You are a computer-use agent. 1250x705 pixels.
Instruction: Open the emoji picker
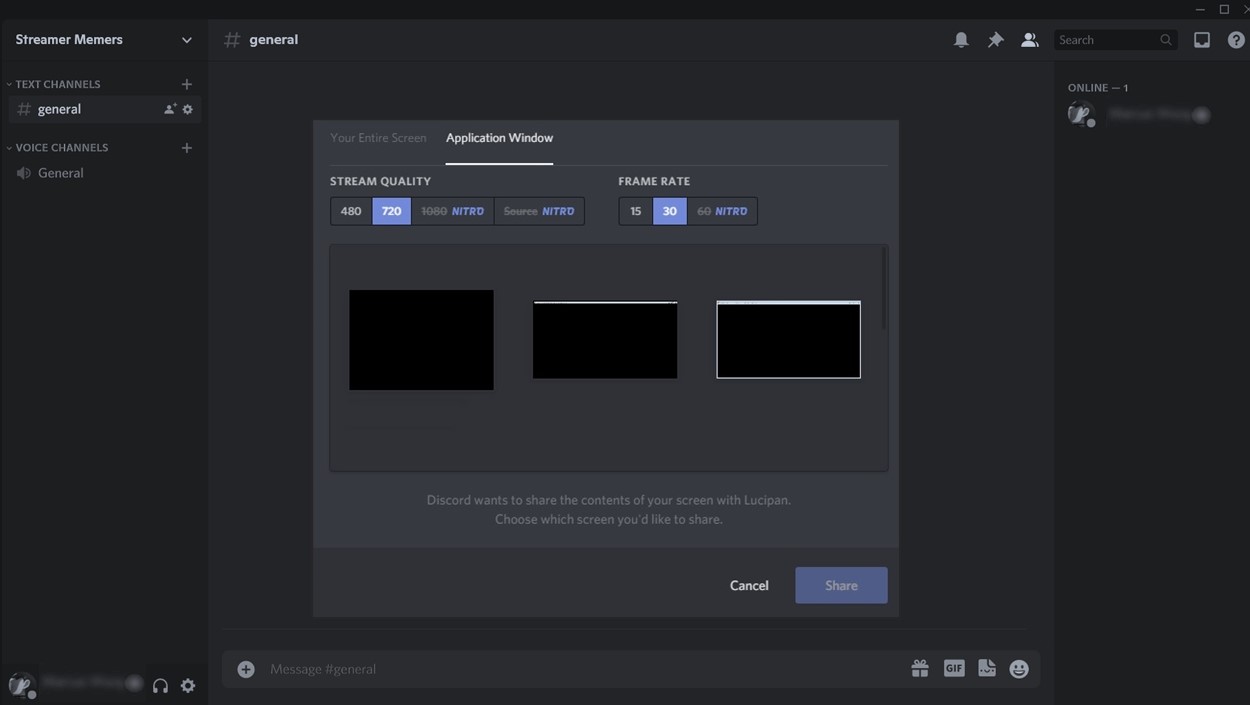(x=1019, y=669)
